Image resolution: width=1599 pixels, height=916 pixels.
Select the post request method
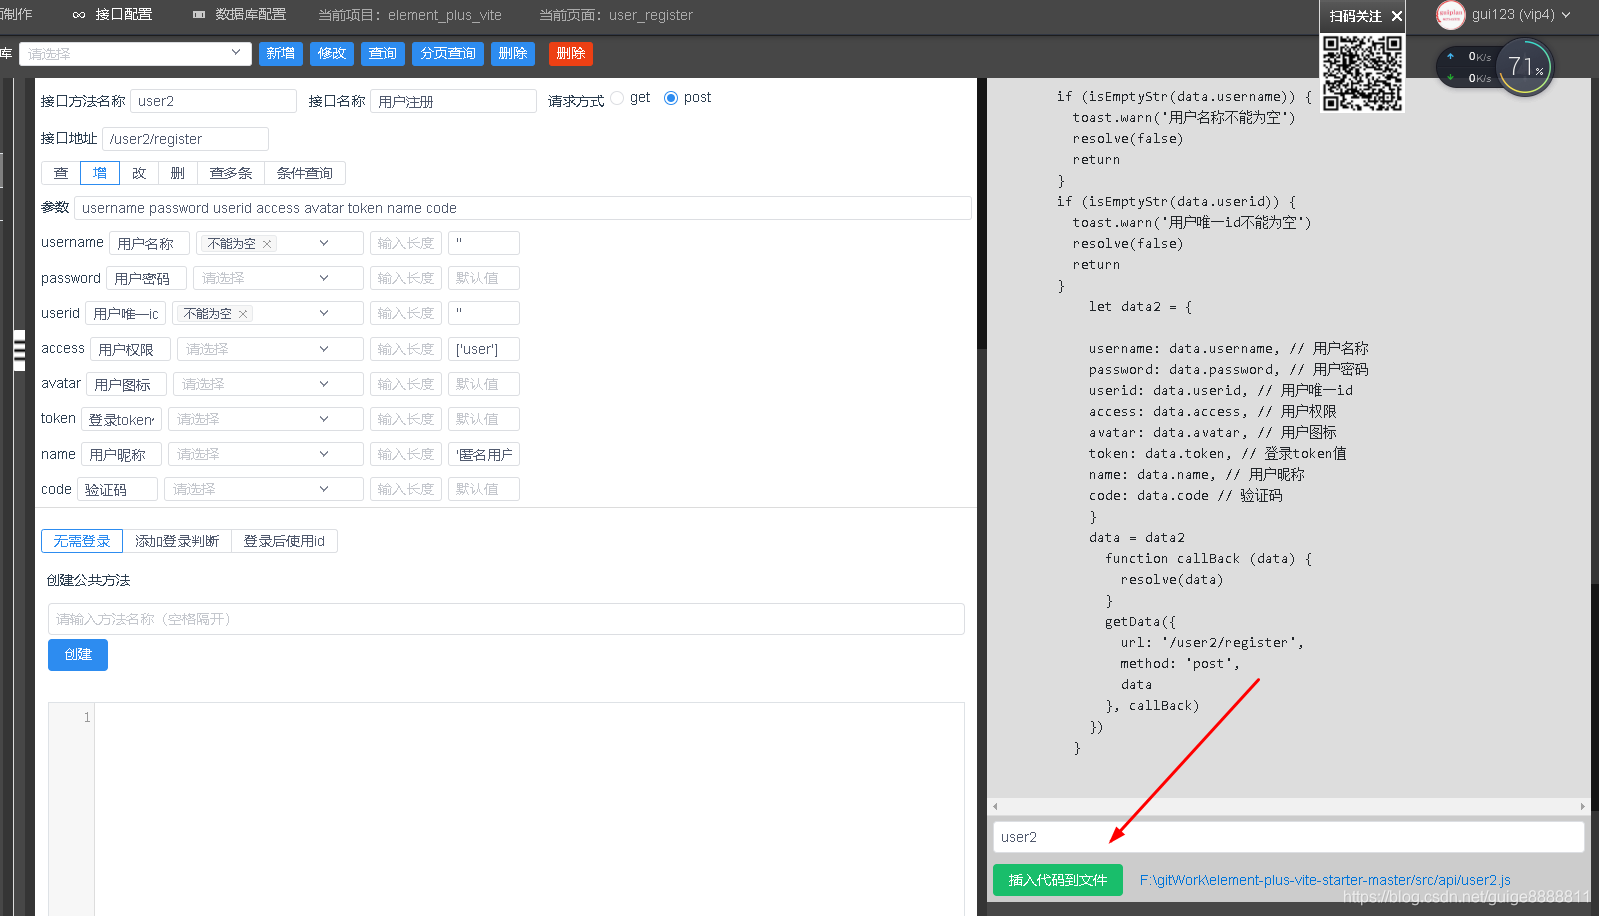click(671, 98)
